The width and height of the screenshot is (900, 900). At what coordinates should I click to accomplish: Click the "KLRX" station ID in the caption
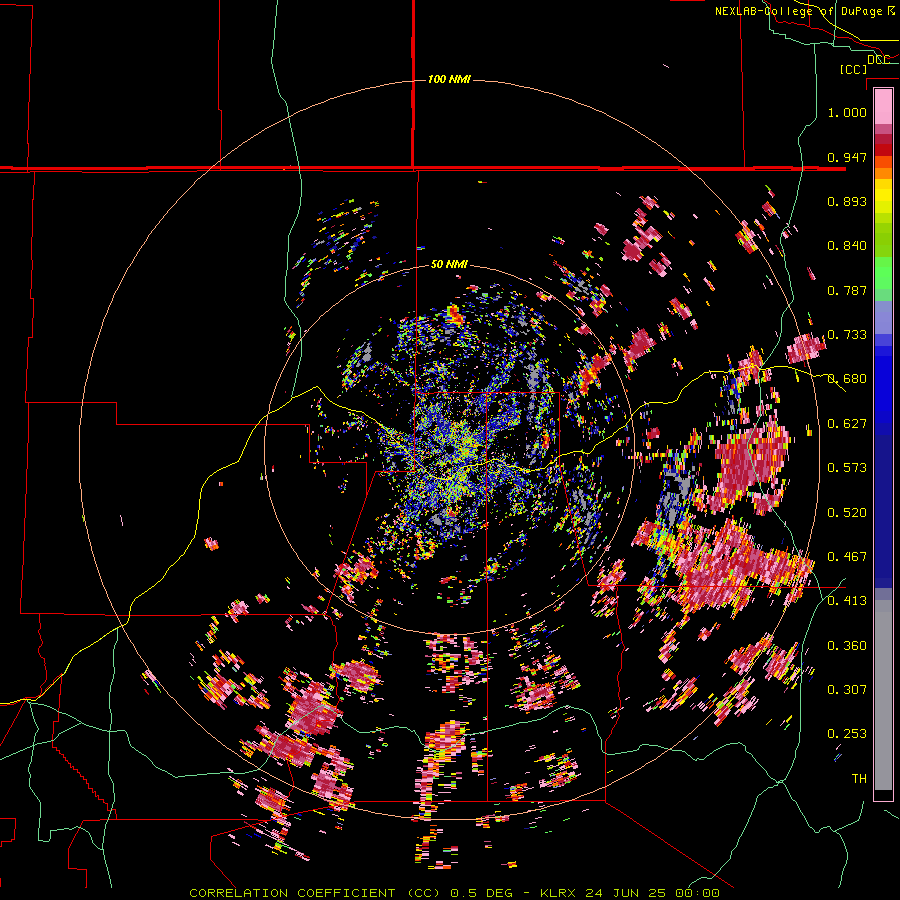pyautogui.click(x=560, y=893)
